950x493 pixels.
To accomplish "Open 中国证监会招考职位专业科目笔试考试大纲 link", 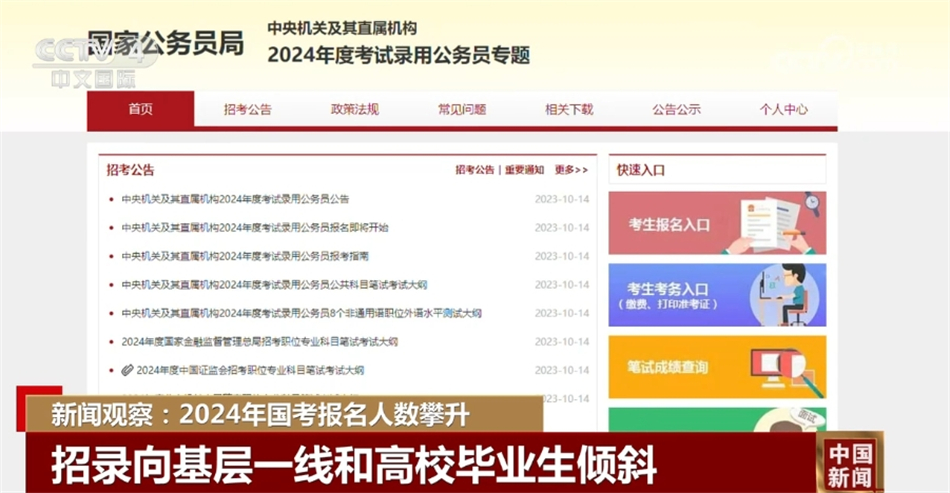I will tap(250, 370).
